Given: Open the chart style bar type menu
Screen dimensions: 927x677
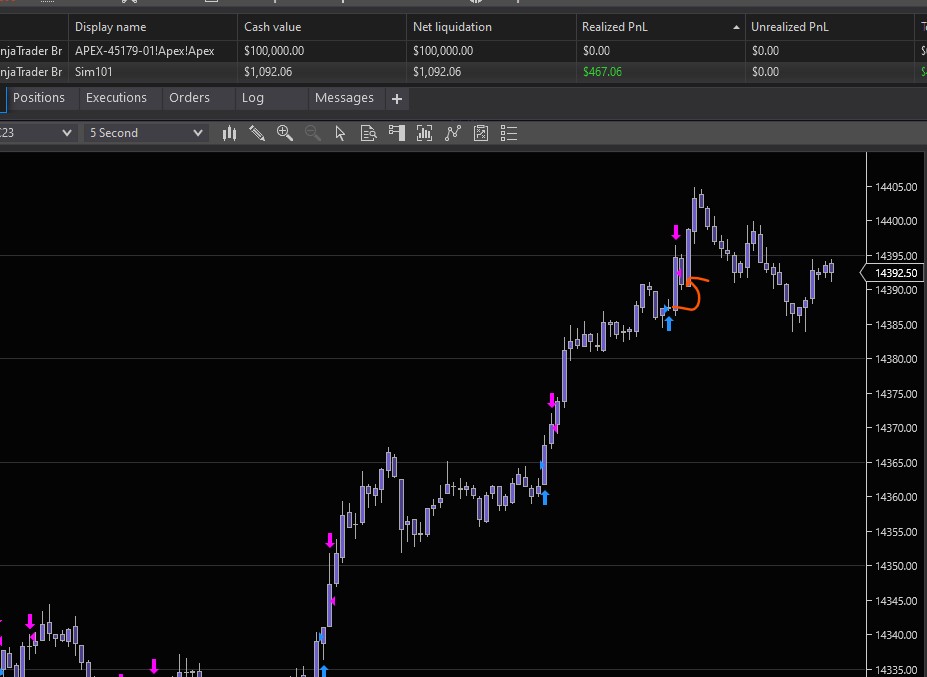Looking at the screenshot, I should [x=229, y=133].
